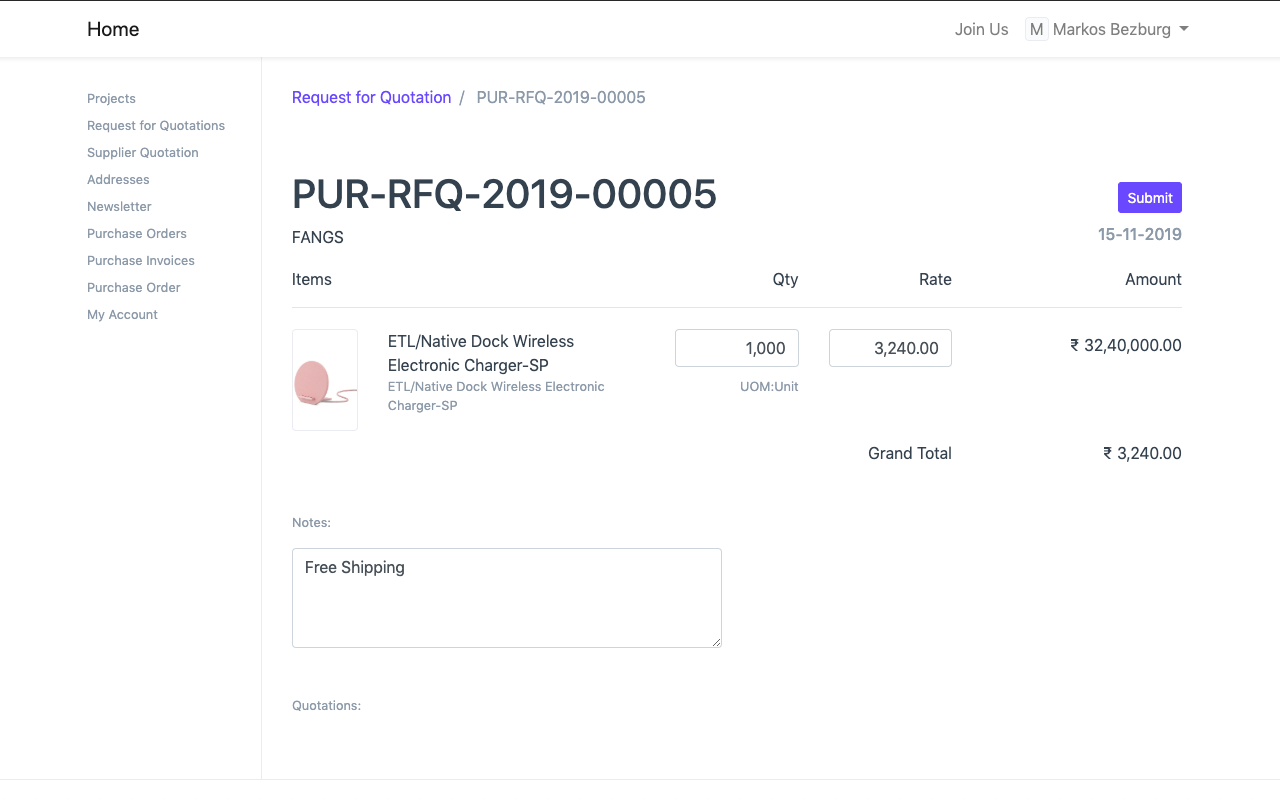Viewport: 1280px width, 799px height.
Task: Click the ETL/Native Dock Wireless Charger item name
Action: (481, 353)
